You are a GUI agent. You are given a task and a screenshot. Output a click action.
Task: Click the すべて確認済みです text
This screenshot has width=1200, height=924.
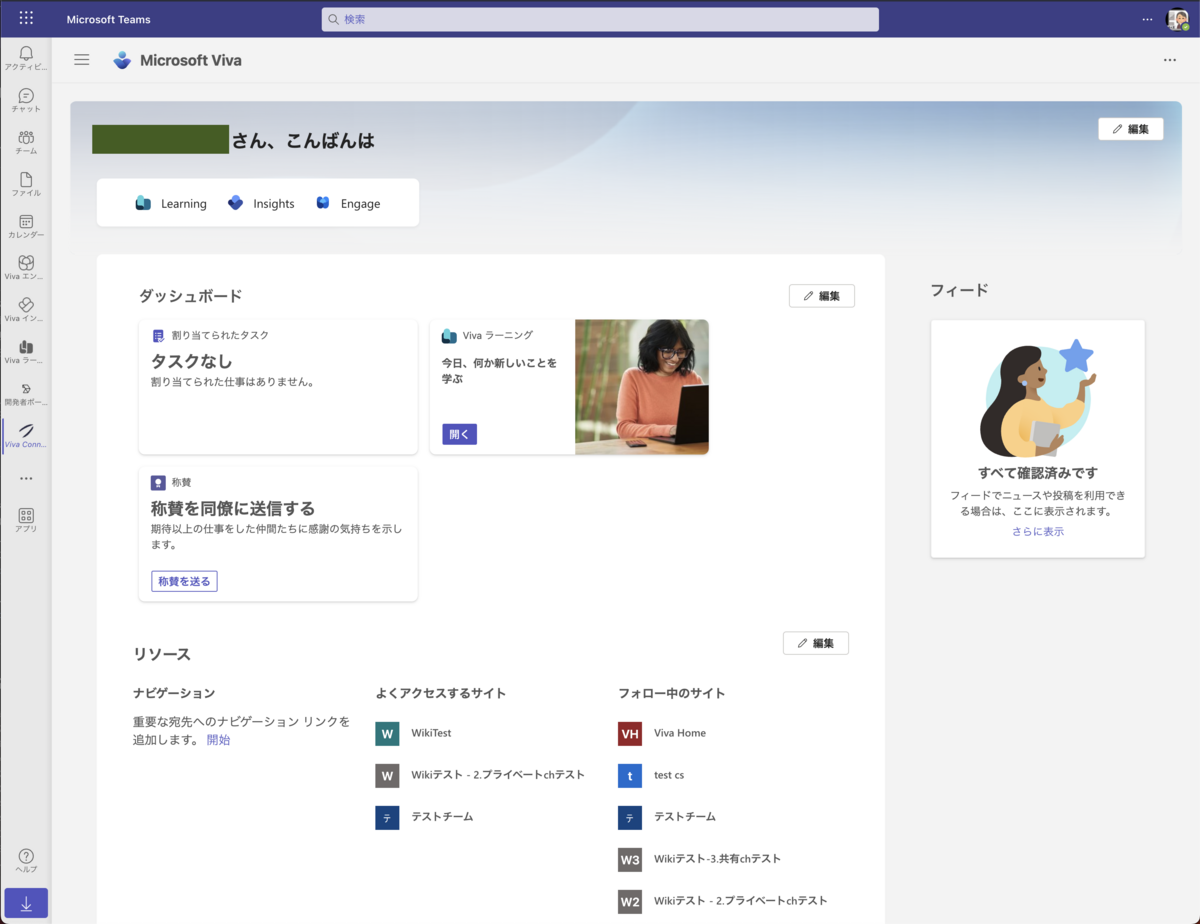coord(1037,473)
